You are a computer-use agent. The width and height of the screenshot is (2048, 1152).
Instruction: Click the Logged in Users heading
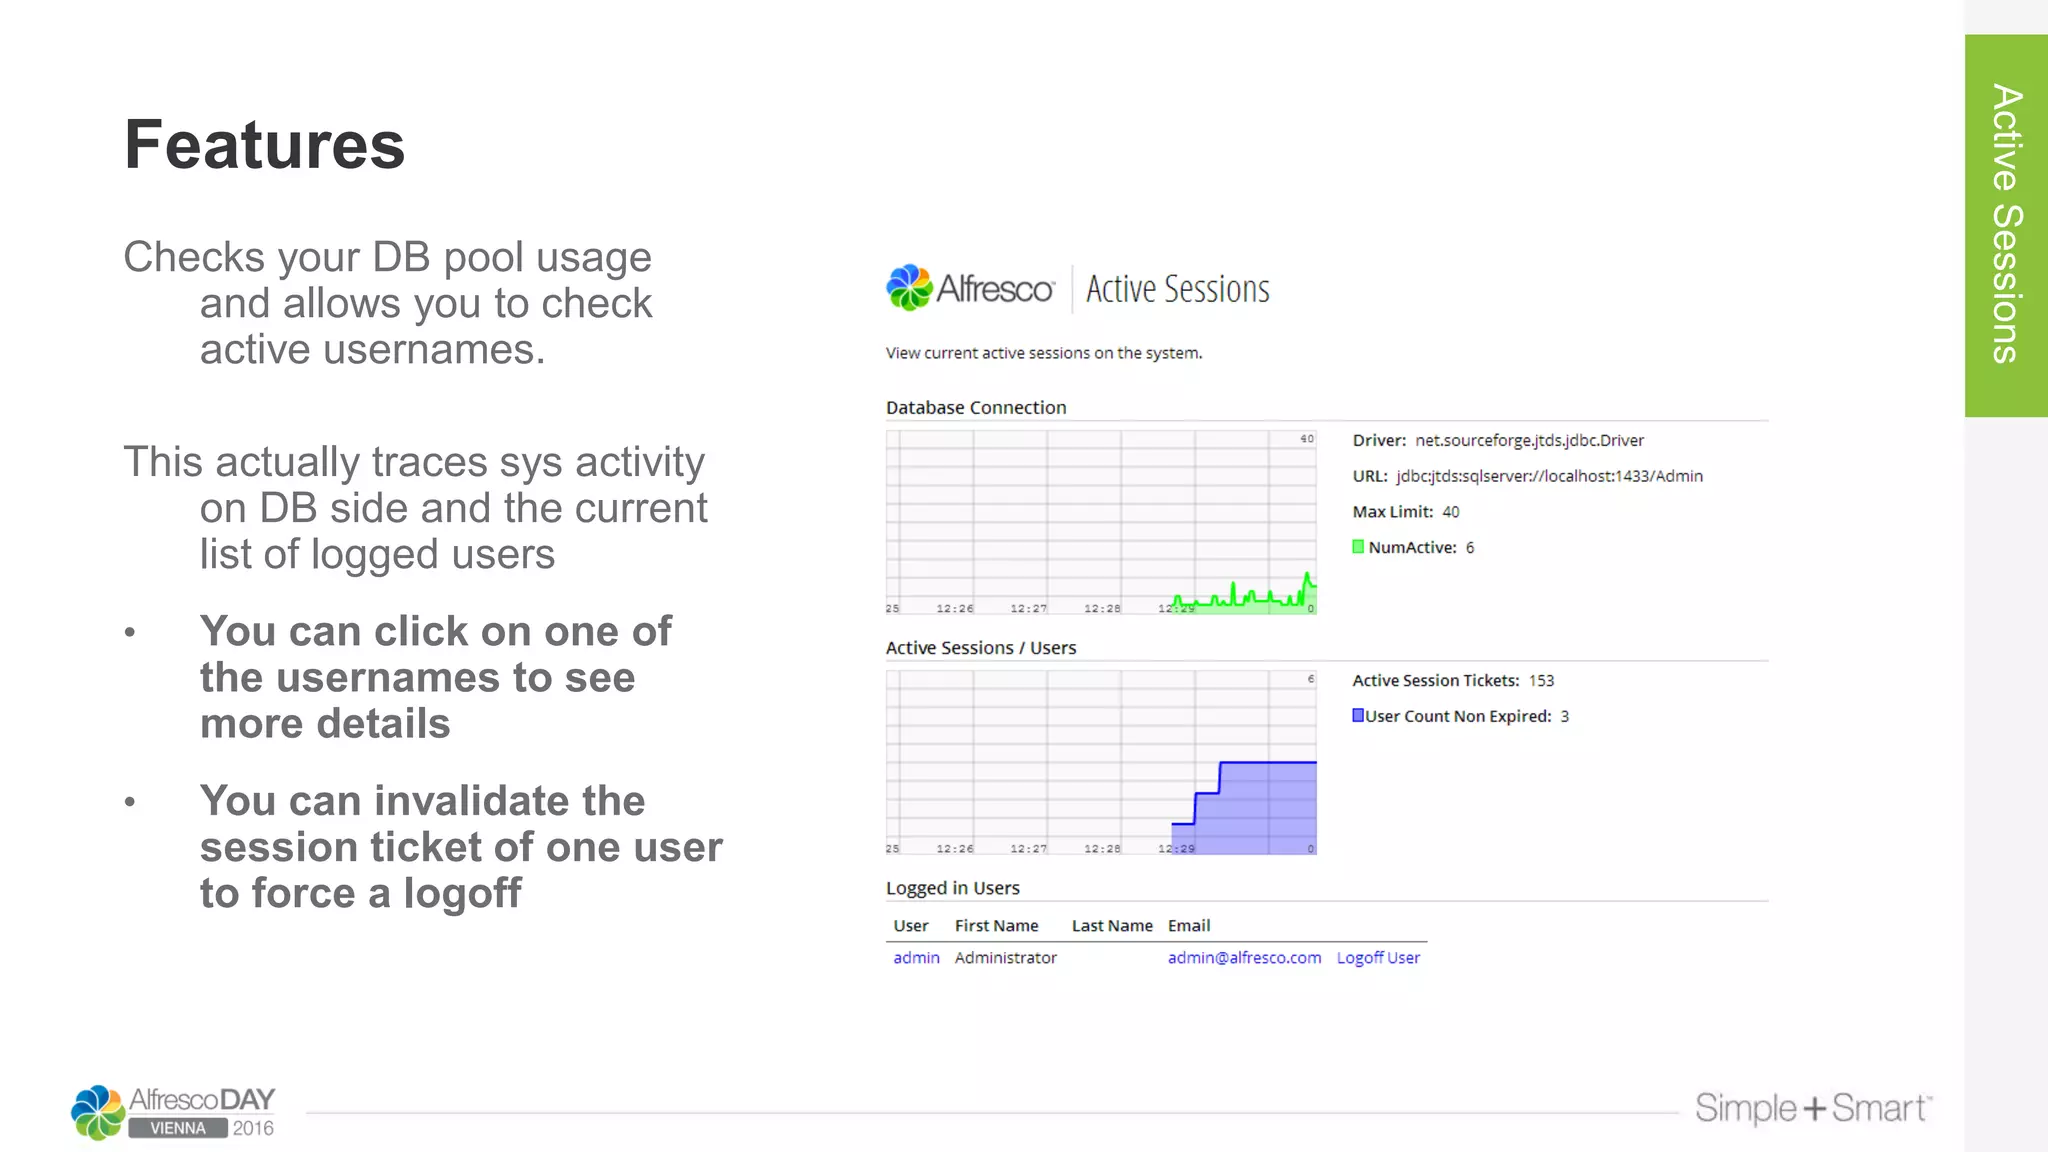tap(953, 888)
